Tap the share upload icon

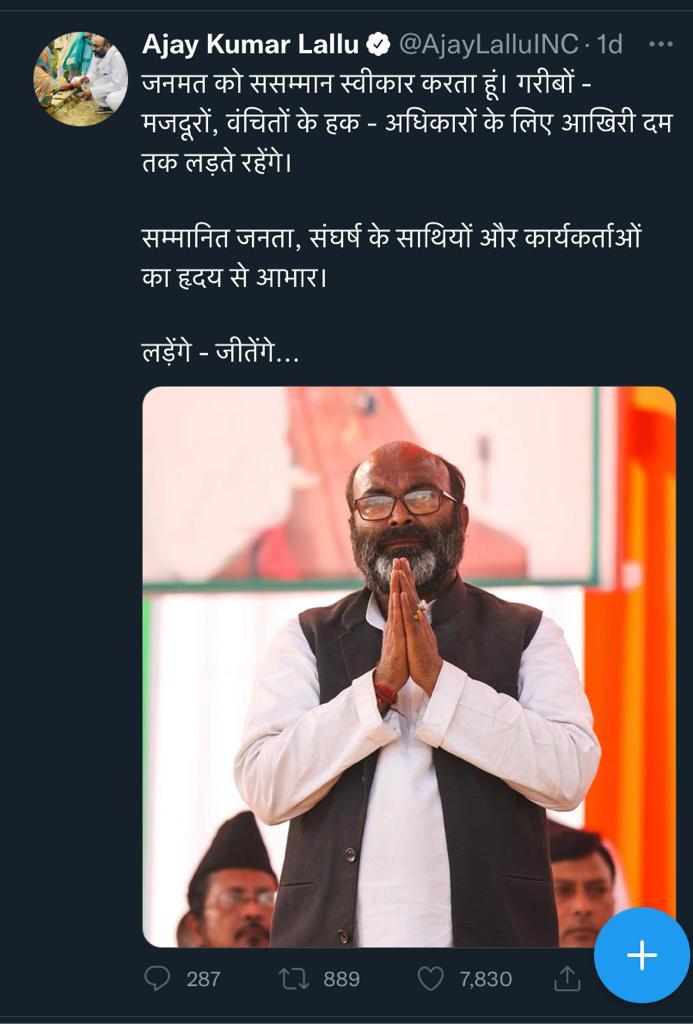pyautogui.click(x=567, y=978)
